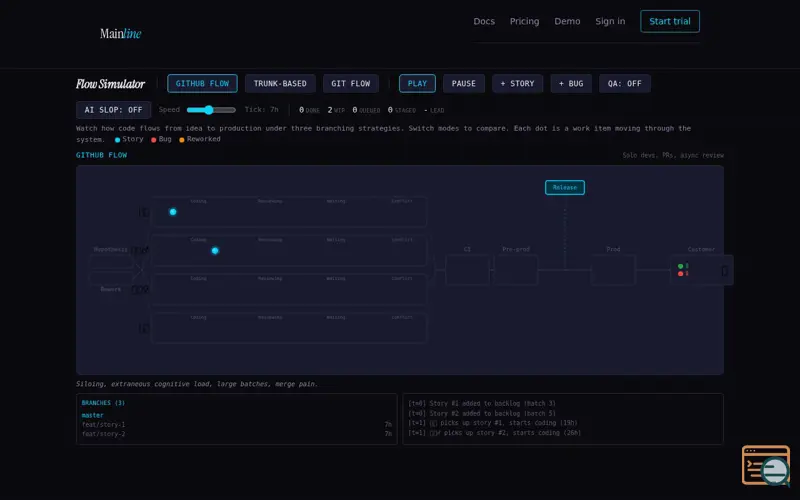
Task: Click the red bug dot in Customer box
Action: coord(680,274)
